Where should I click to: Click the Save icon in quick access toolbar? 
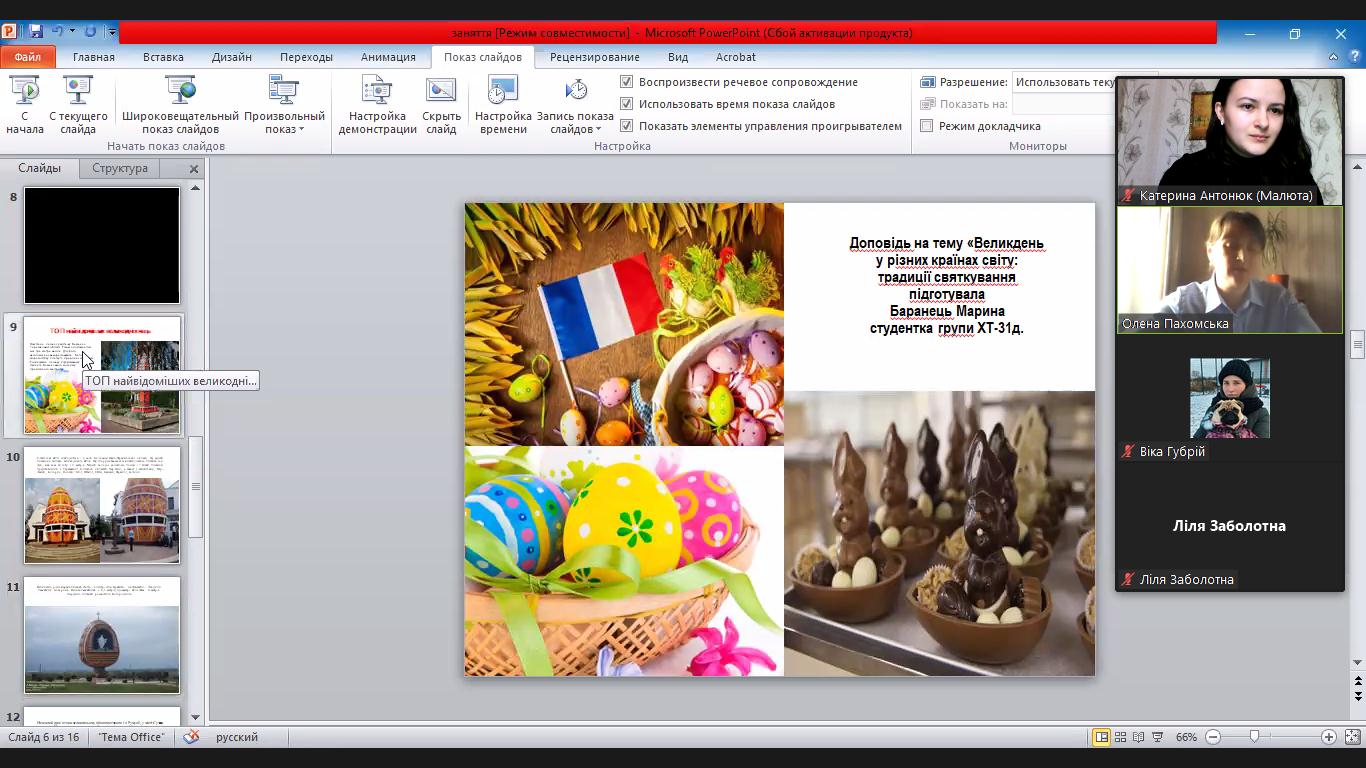coord(36,32)
